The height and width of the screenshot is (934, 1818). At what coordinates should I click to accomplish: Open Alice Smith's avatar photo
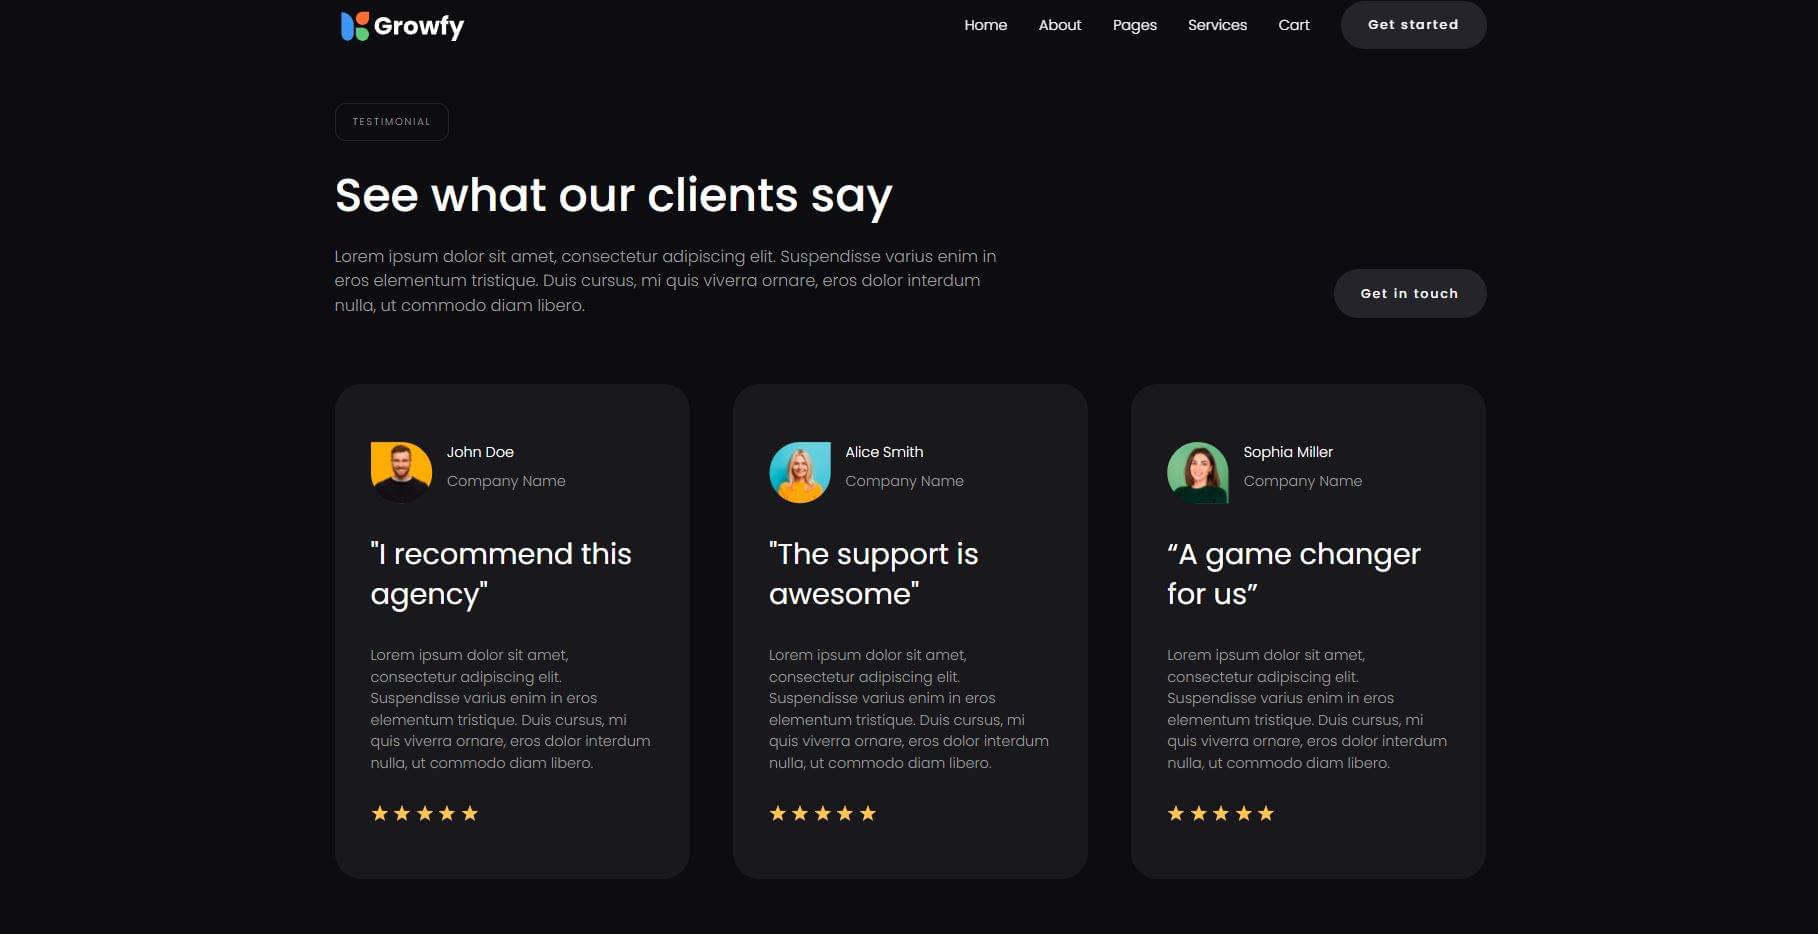pyautogui.click(x=800, y=472)
